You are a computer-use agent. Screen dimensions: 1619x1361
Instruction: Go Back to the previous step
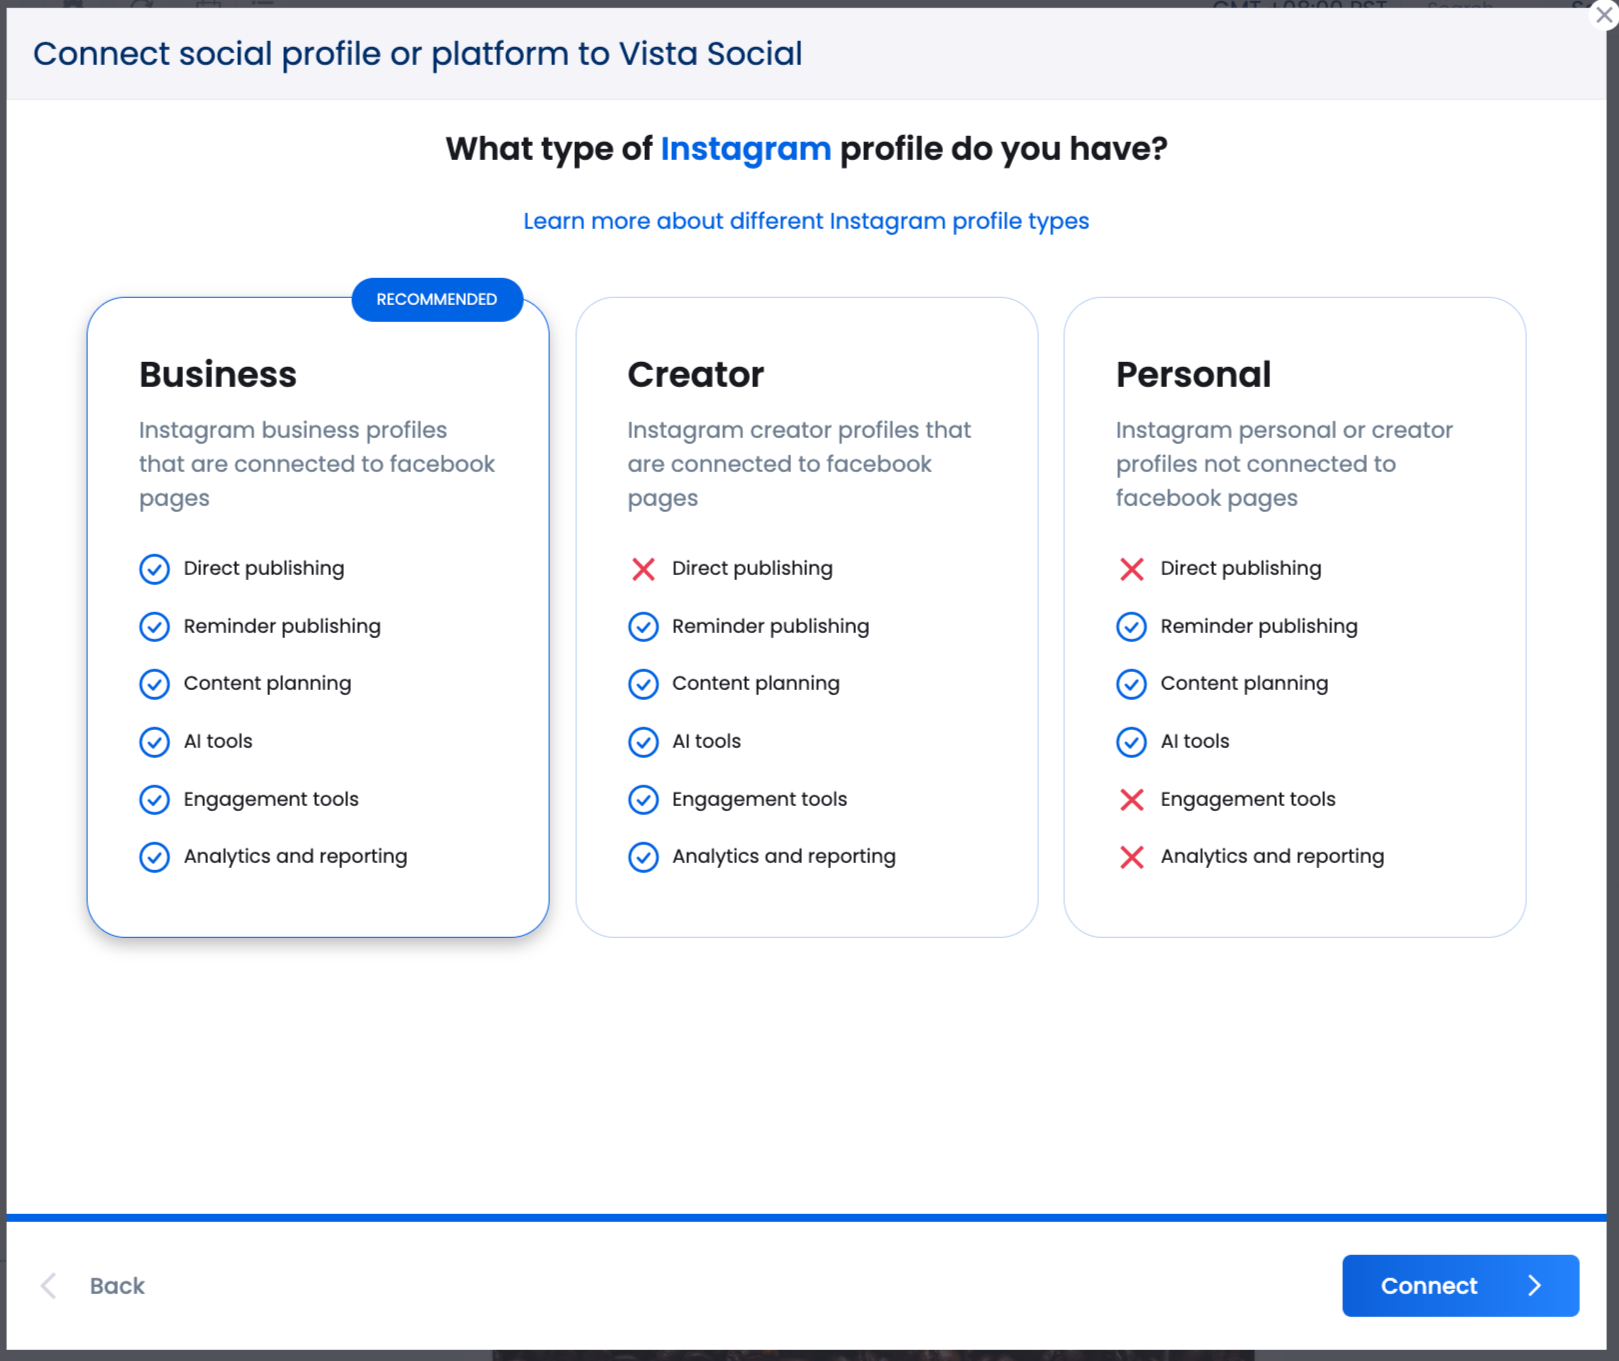tap(92, 1286)
